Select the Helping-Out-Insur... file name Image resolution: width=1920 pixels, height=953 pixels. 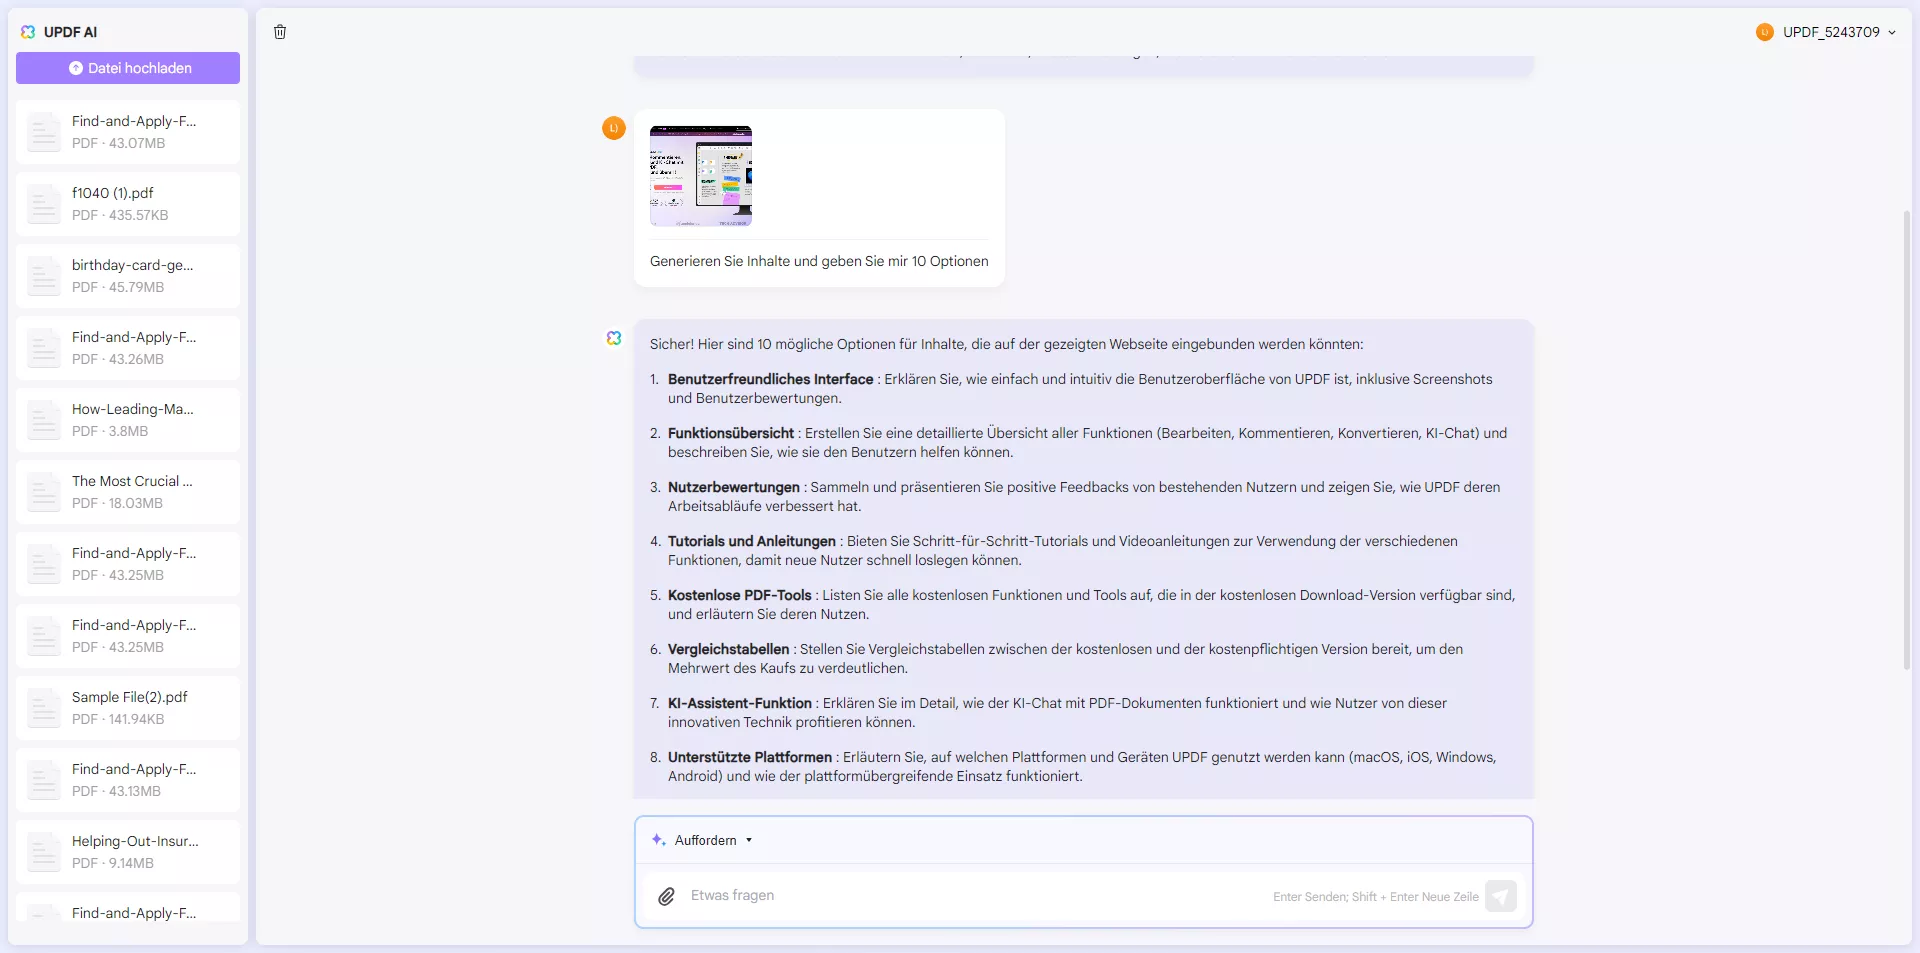tap(135, 841)
